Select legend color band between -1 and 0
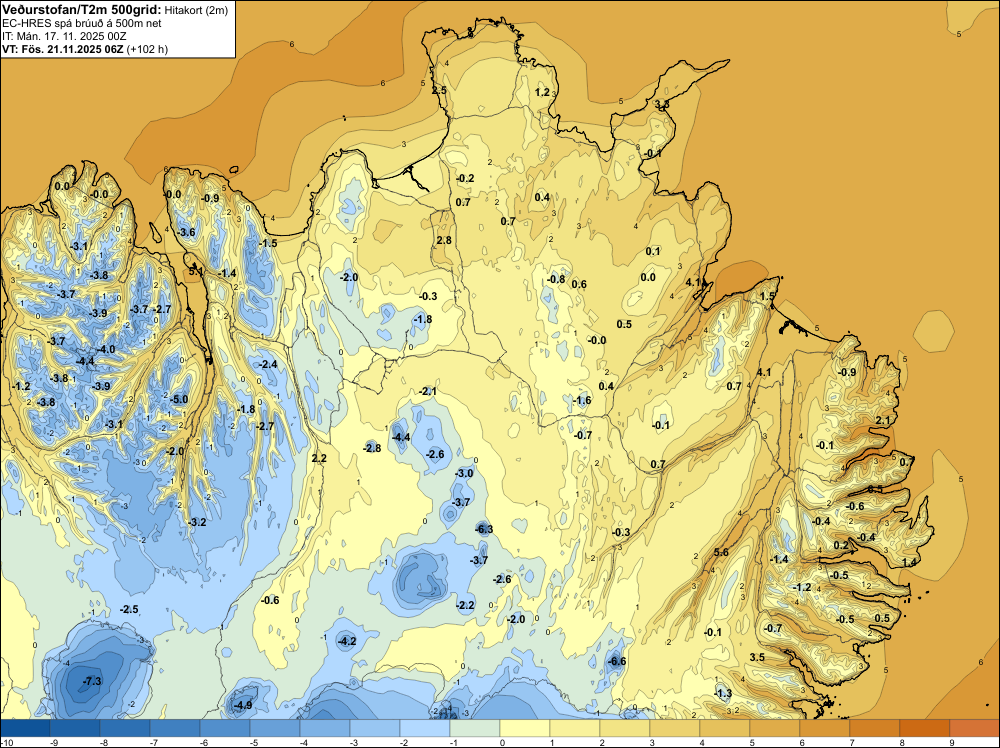This screenshot has width=1000, height=748. coord(475,728)
